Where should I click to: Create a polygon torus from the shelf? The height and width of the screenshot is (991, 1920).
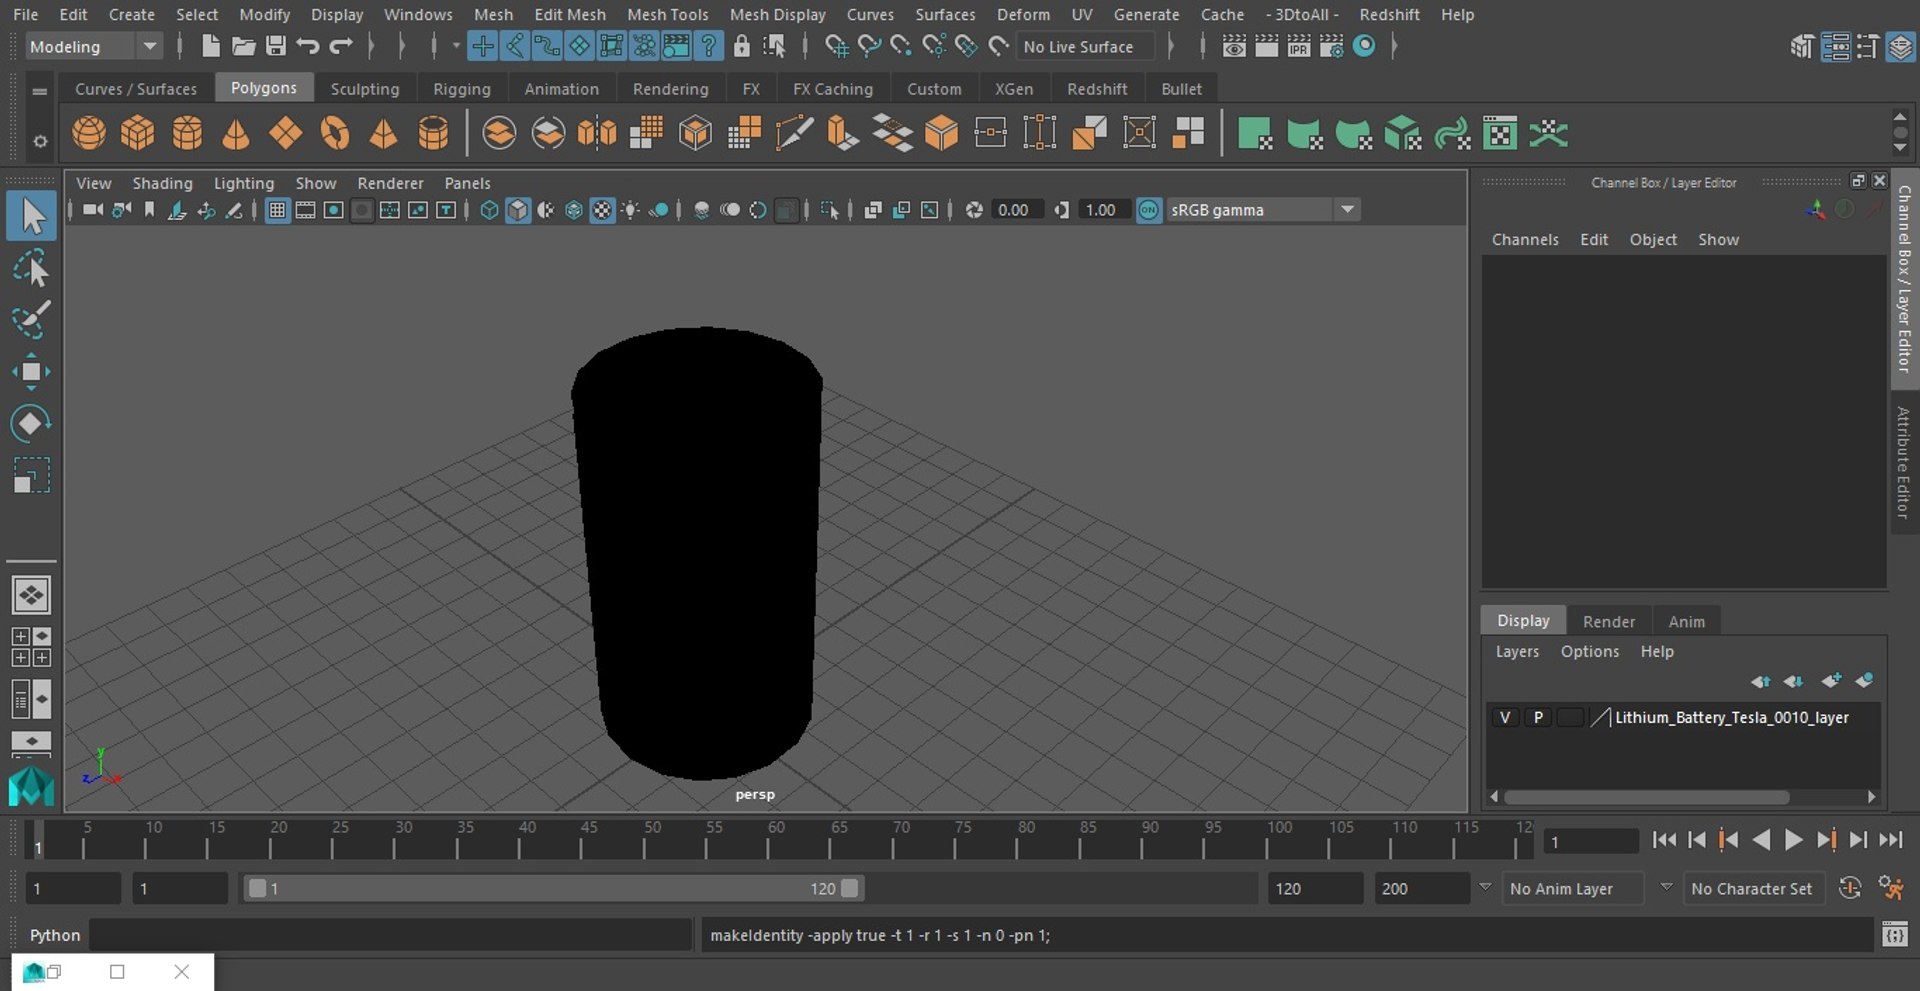(335, 133)
